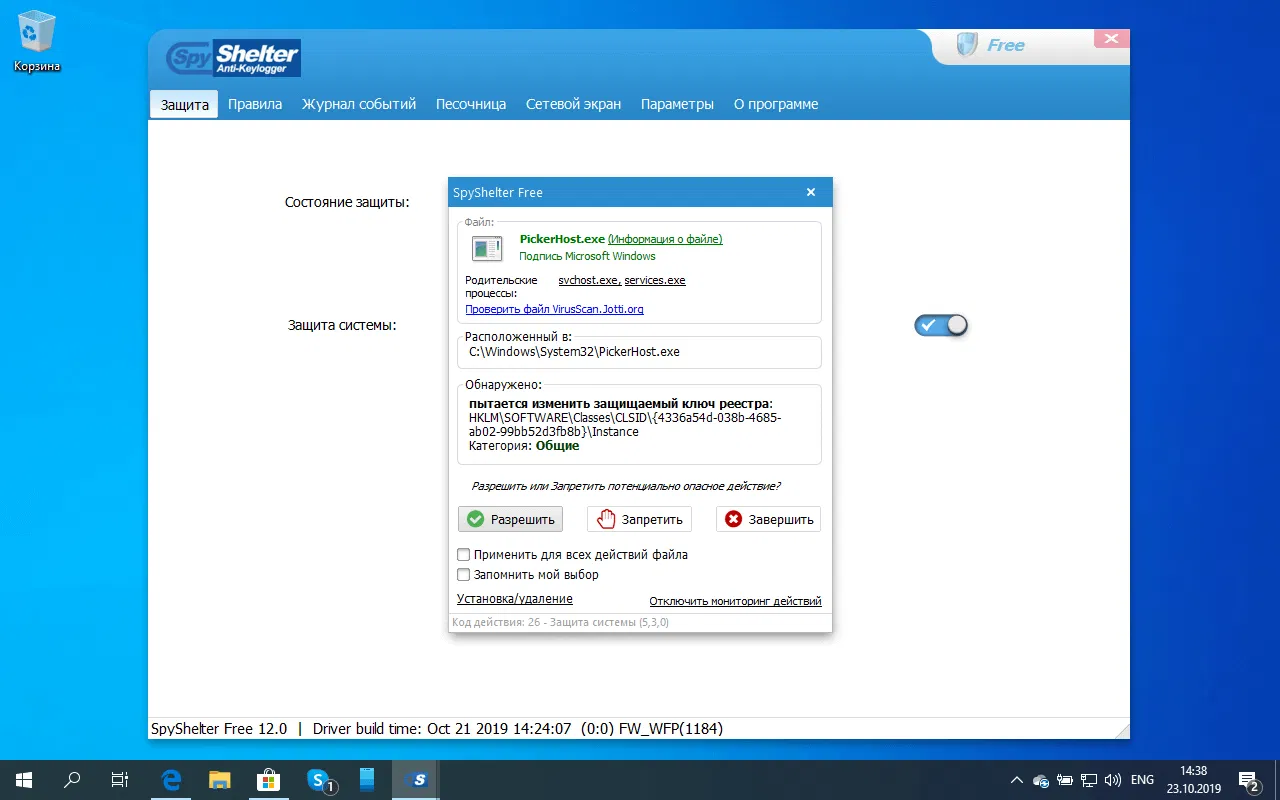
Task: Click the PickerHost.exe file name
Action: pos(562,240)
